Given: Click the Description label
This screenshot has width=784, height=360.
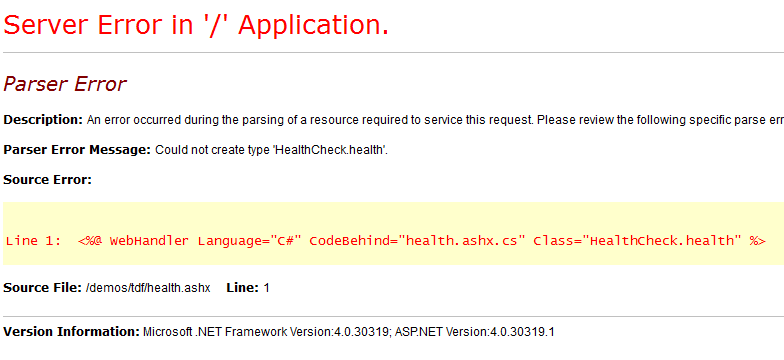Looking at the screenshot, I should pyautogui.click(x=43, y=120).
